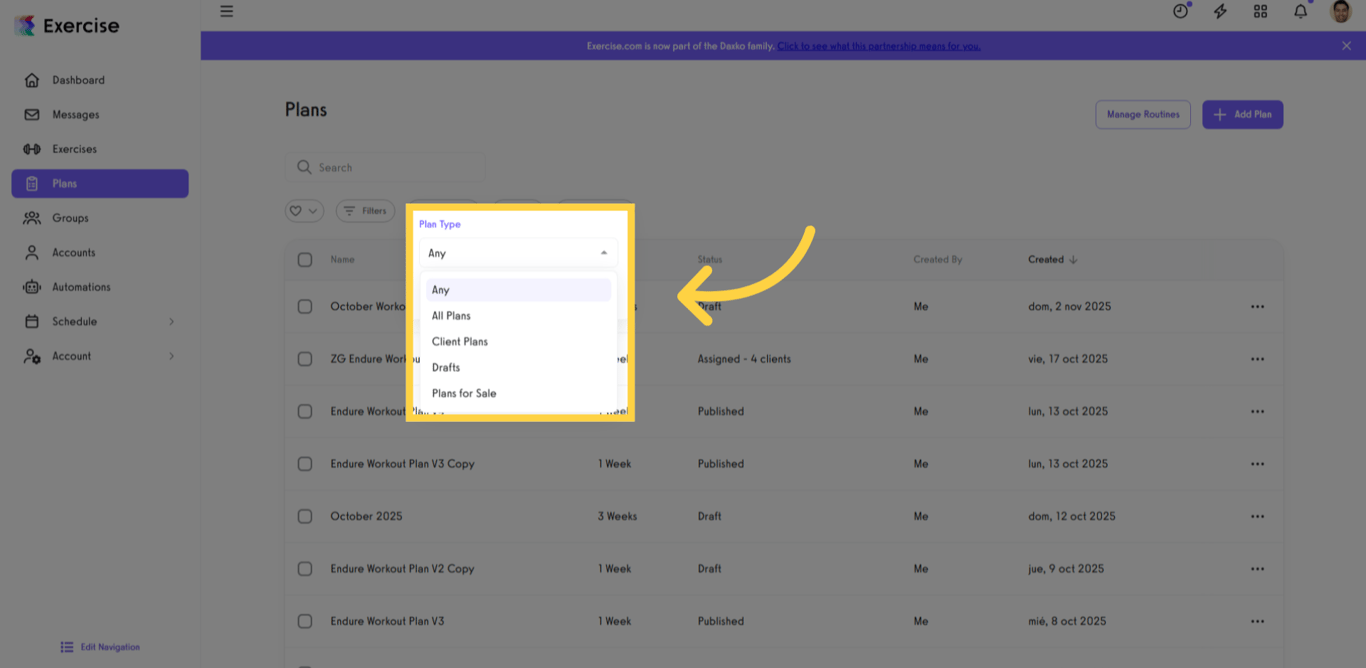Go to Dashboard in sidebar
Image resolution: width=1366 pixels, height=668 pixels.
pos(100,80)
